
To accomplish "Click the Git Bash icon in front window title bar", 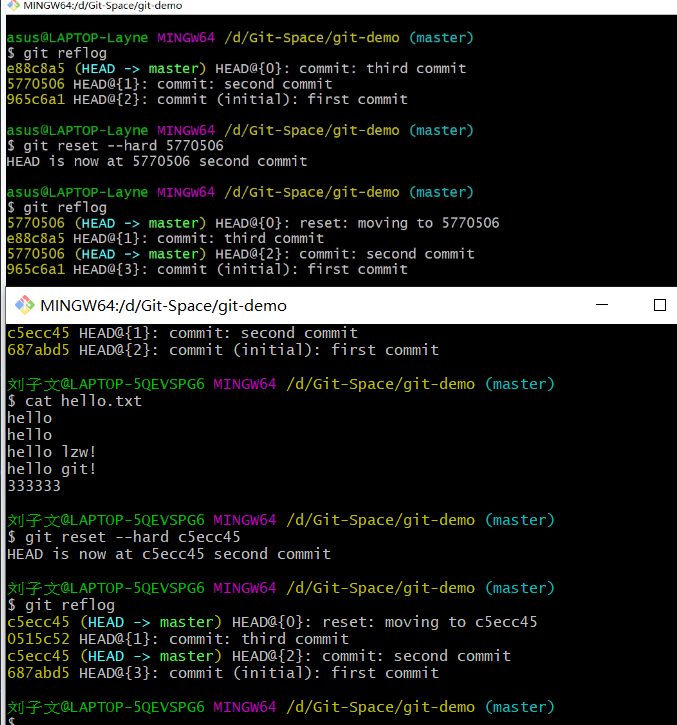I will tap(25, 305).
